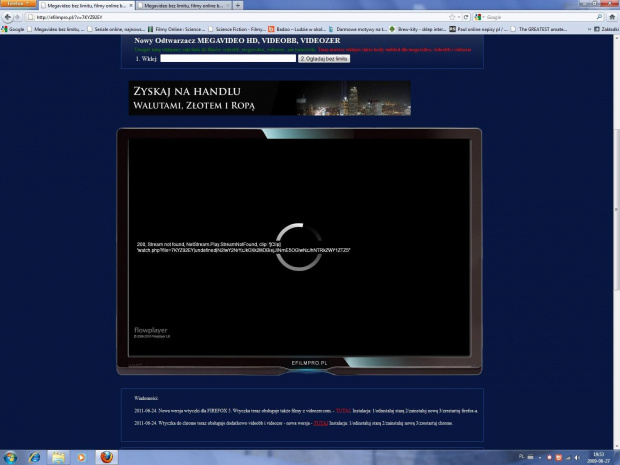Click the efilmpro.pl address bar

click(x=237, y=17)
